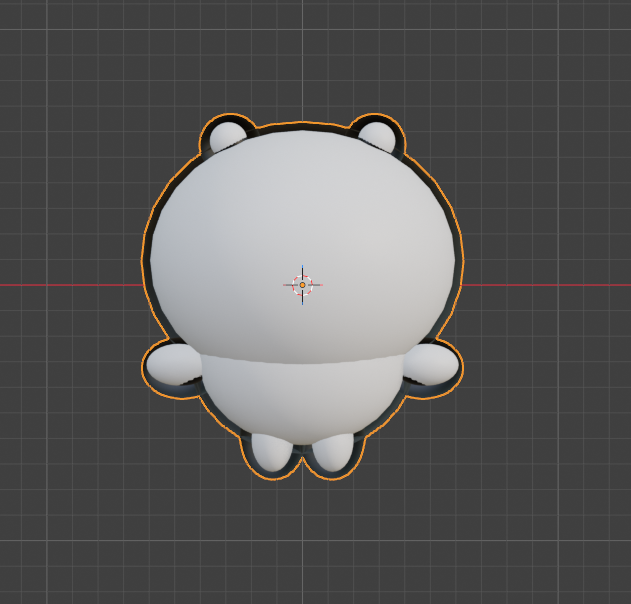Click the bear's left arm
631x604 pixels.
pyautogui.click(x=174, y=364)
